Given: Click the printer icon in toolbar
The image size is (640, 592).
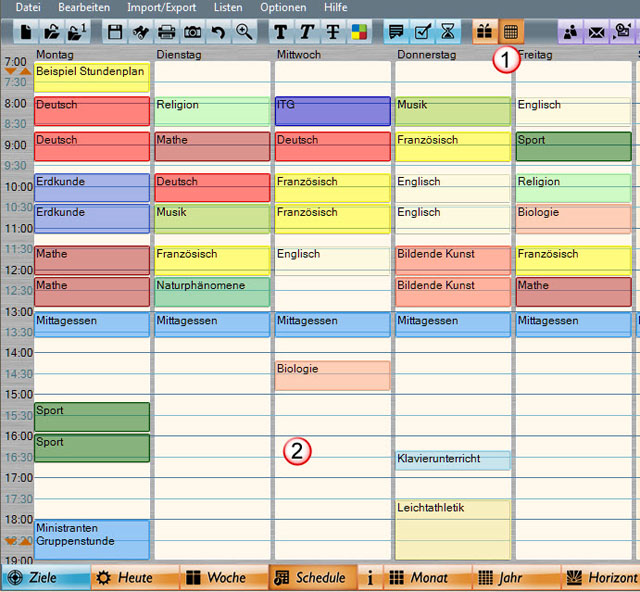Looking at the screenshot, I should click(x=167, y=32).
